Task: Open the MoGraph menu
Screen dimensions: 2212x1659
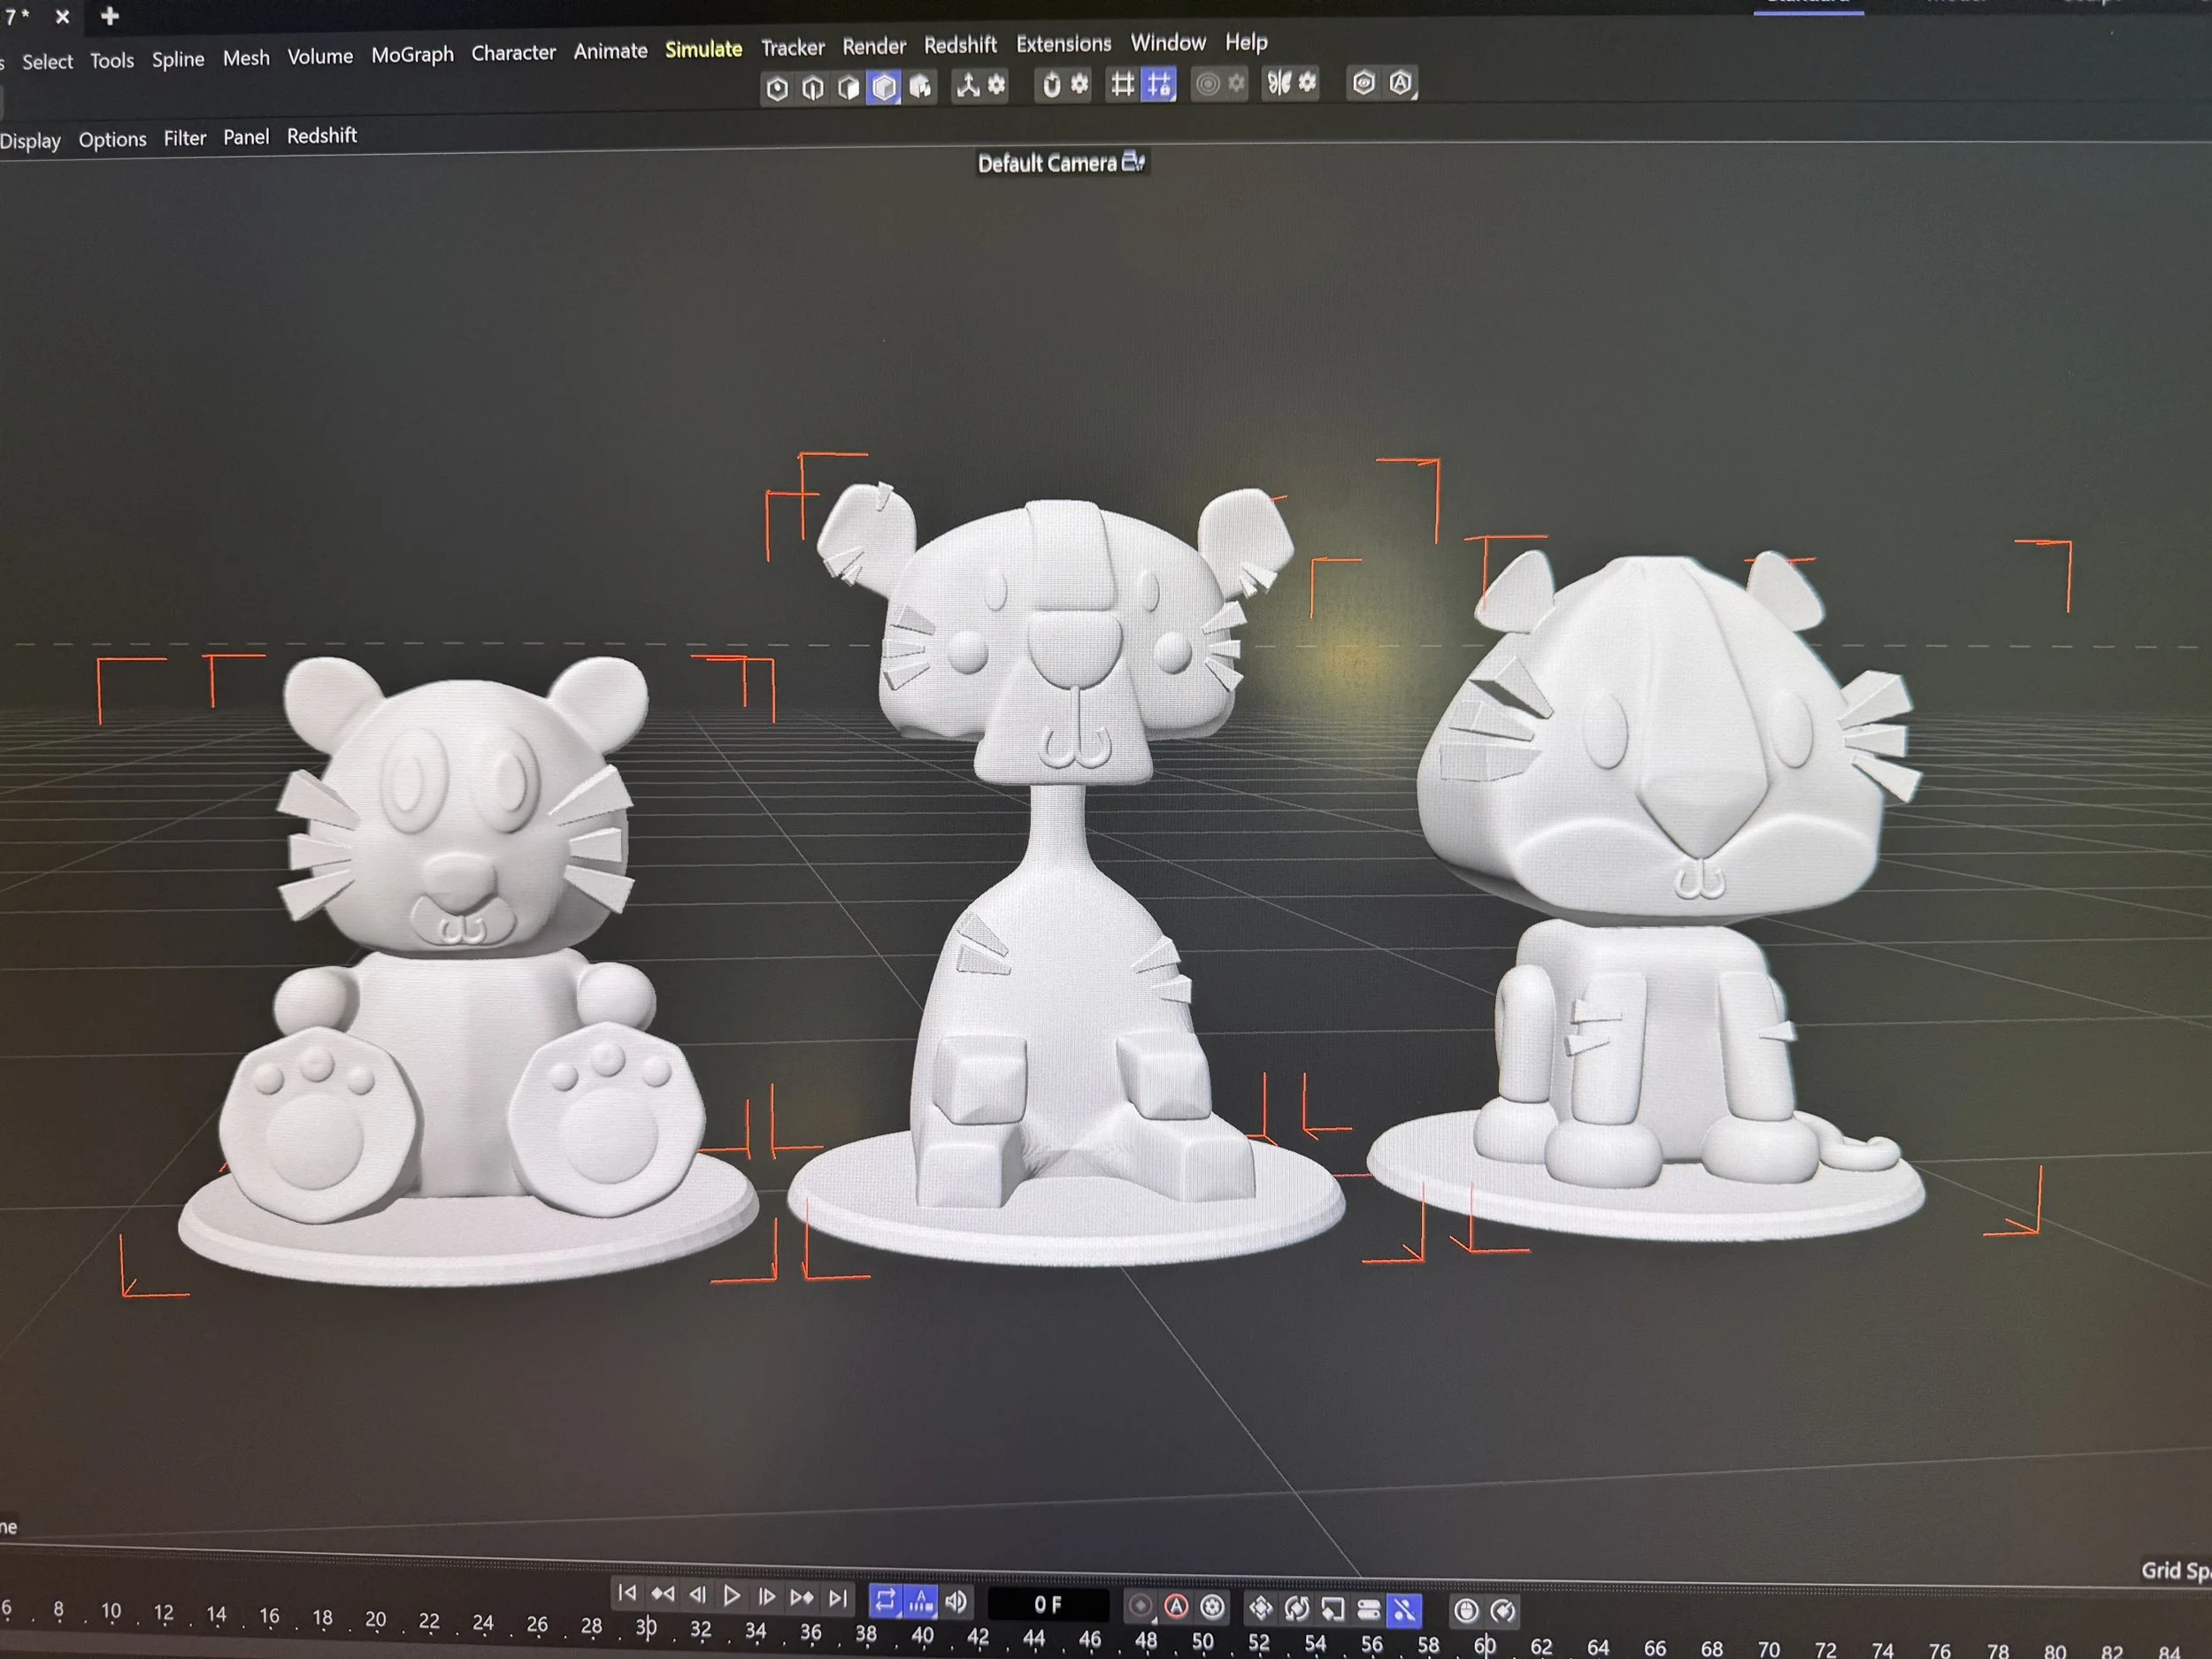Action: pyautogui.click(x=412, y=55)
